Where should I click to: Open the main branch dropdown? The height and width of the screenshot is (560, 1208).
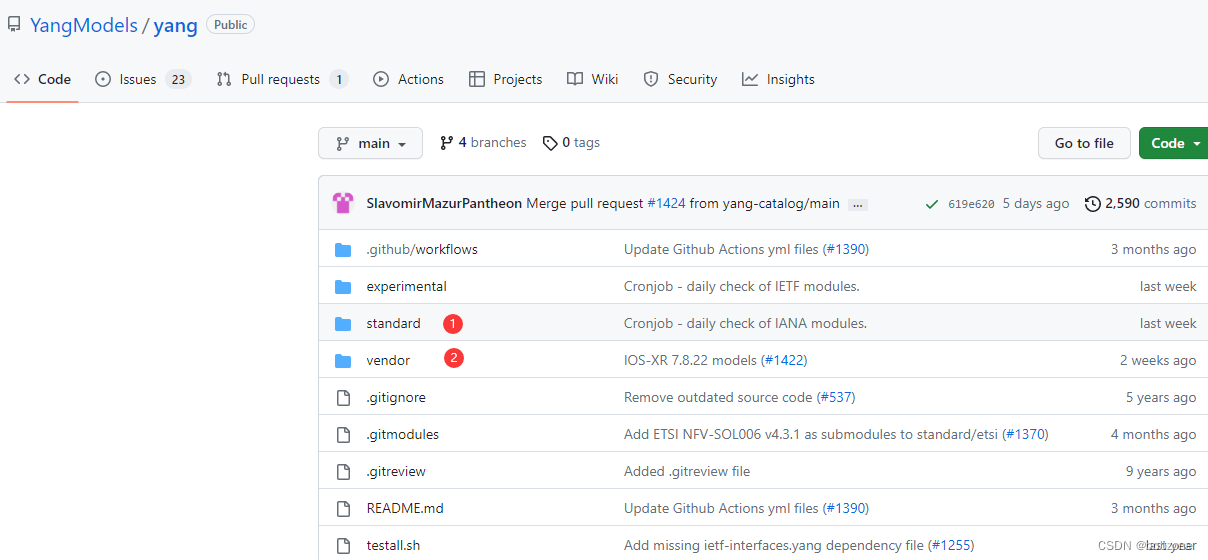[370, 143]
